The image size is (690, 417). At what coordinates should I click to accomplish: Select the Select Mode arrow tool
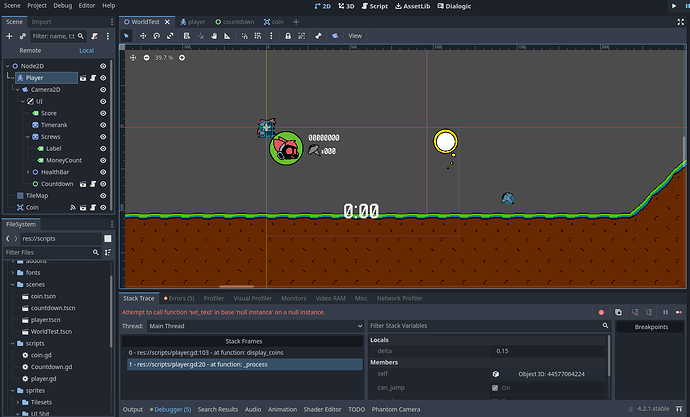pos(126,36)
